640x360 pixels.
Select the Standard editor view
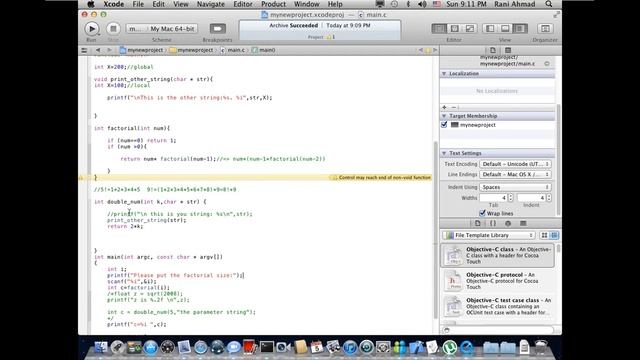tap(439, 29)
